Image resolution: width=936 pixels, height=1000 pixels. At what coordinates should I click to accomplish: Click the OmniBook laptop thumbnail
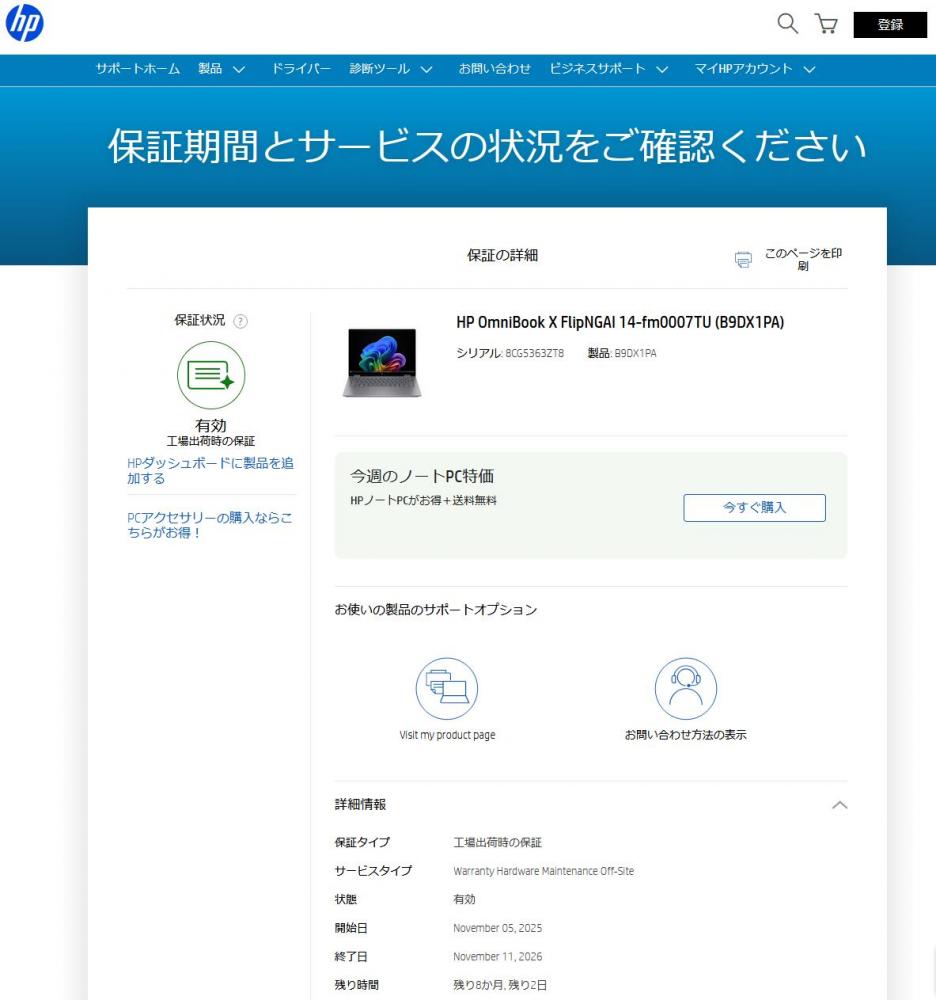point(382,362)
